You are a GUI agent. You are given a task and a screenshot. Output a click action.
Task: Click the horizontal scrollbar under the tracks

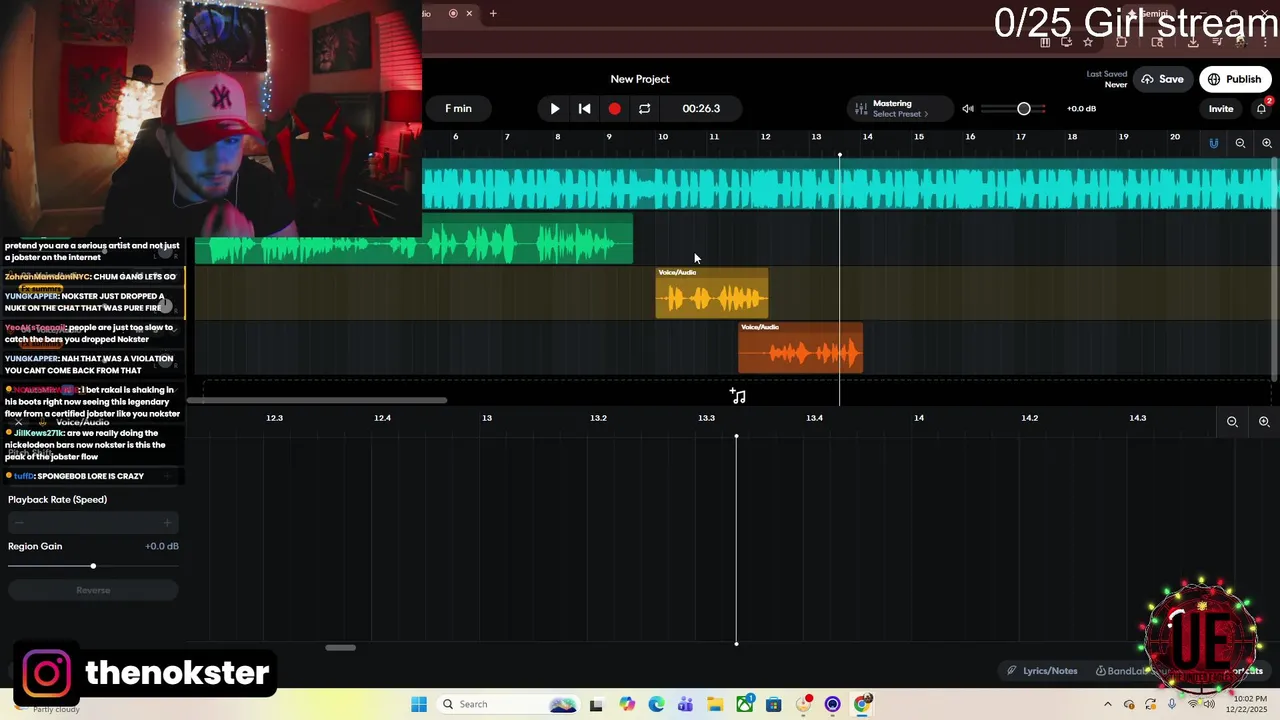click(x=317, y=400)
